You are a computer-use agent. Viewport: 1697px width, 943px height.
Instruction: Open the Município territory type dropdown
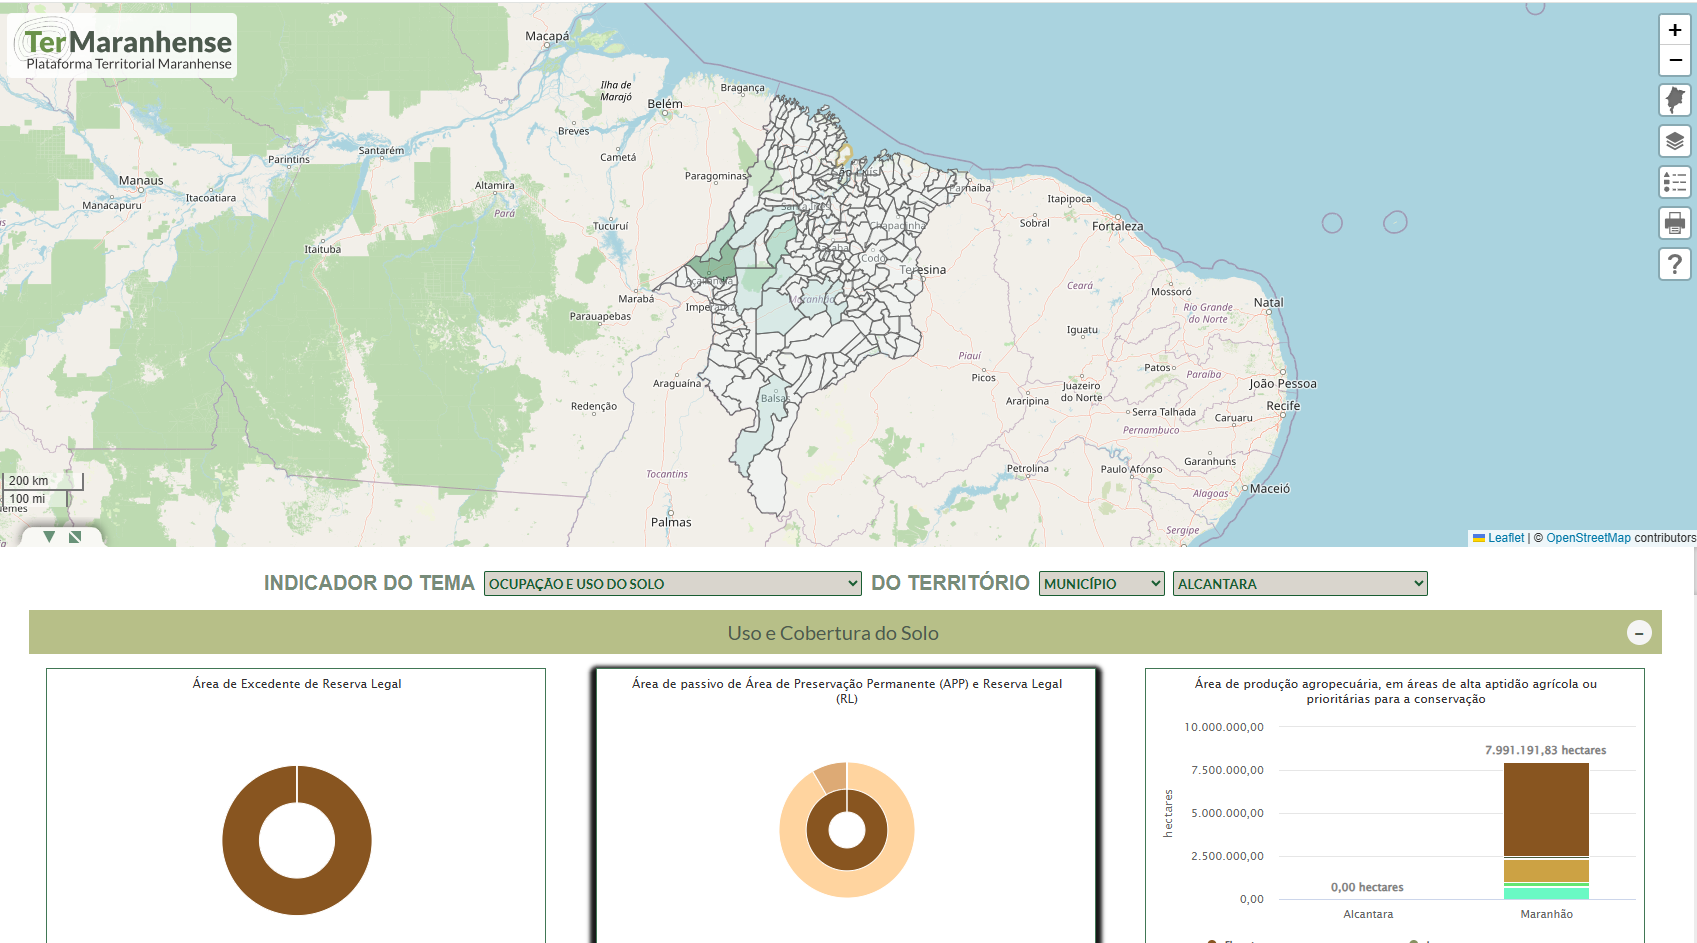tap(1101, 584)
